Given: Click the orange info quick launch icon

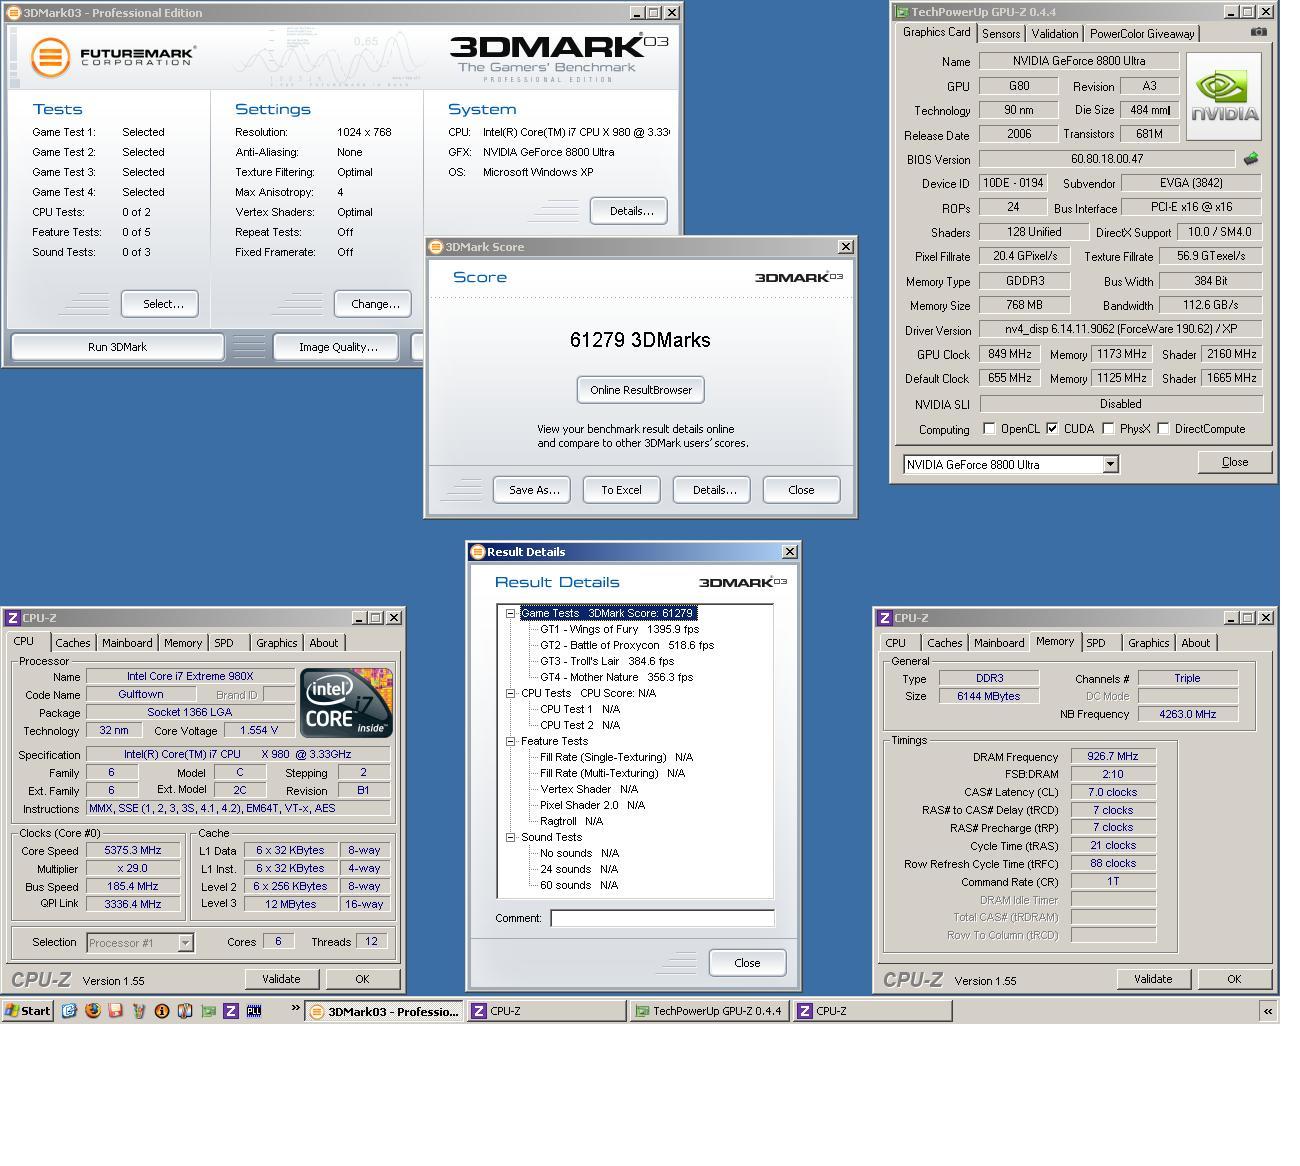Looking at the screenshot, I should click(x=162, y=1011).
